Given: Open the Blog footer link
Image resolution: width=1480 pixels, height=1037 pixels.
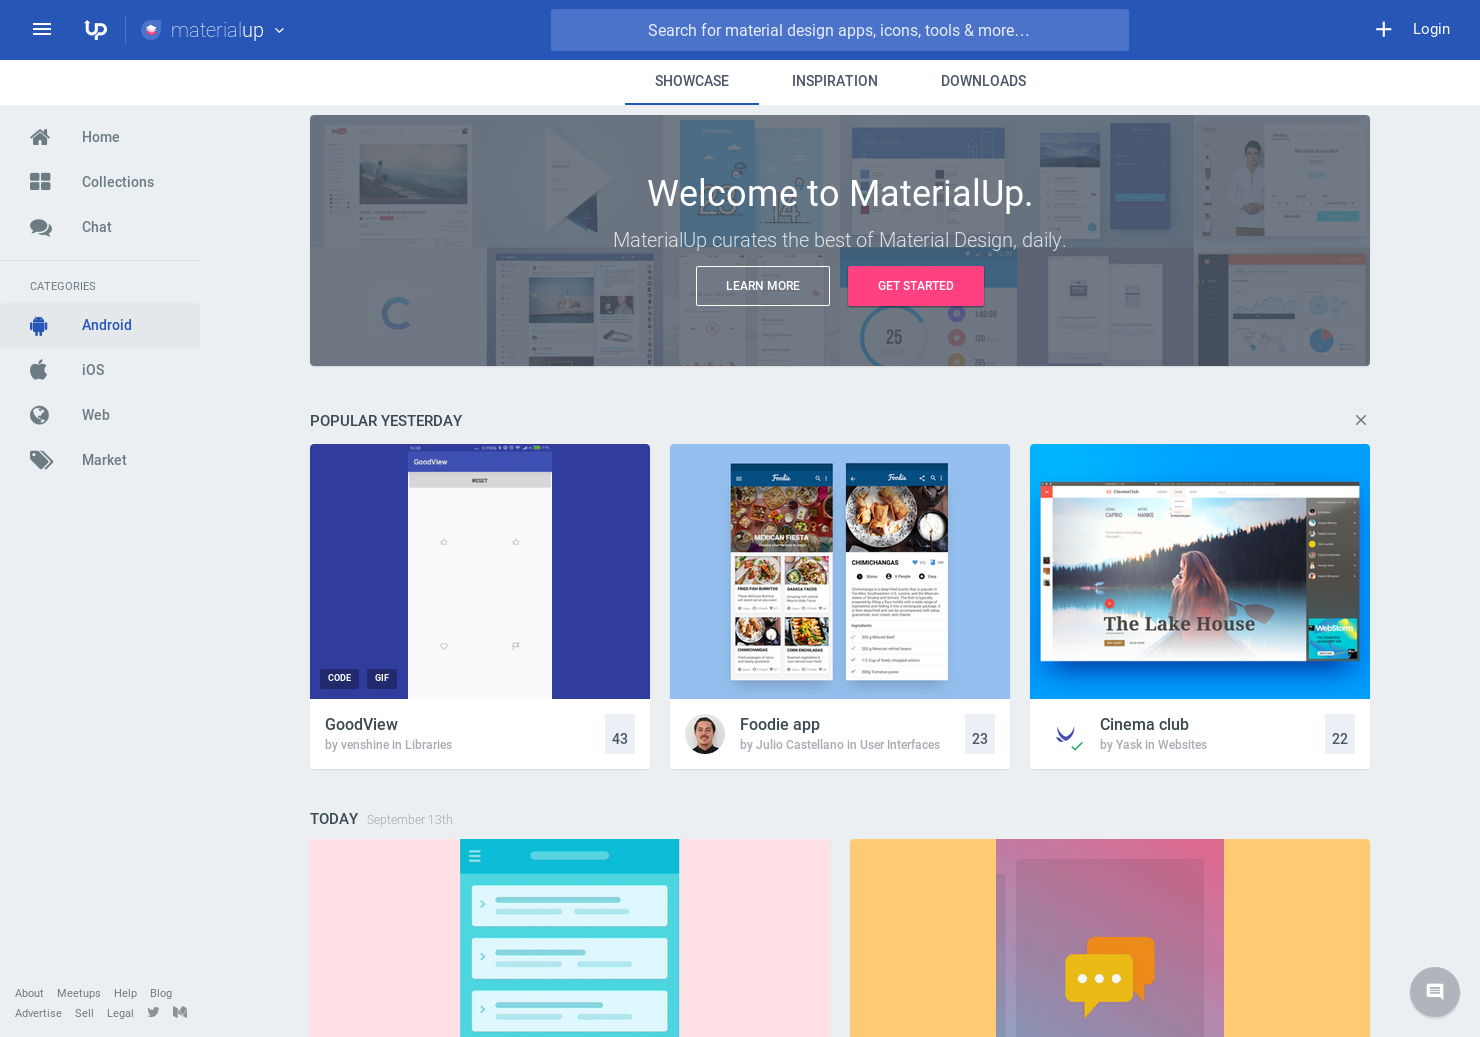Looking at the screenshot, I should point(161,993).
